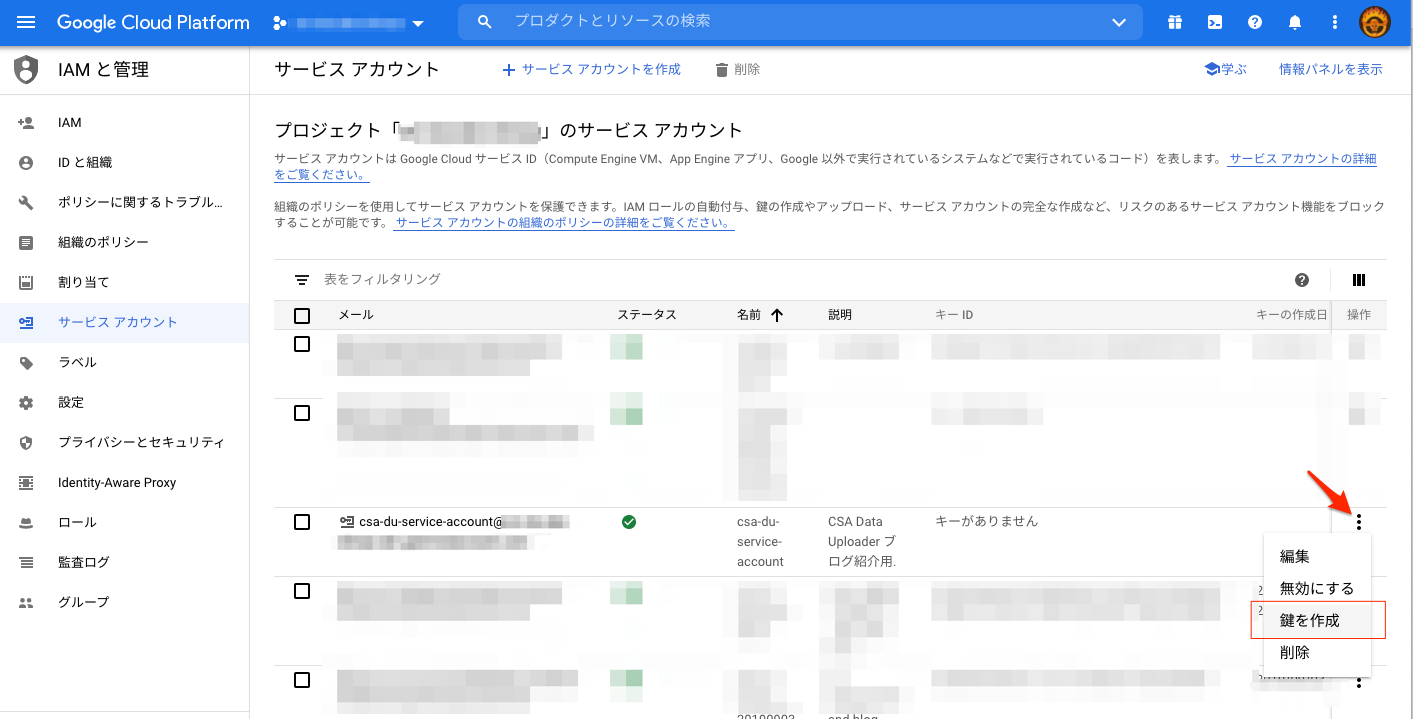Open ID と組織 sidebar item

[124, 162]
